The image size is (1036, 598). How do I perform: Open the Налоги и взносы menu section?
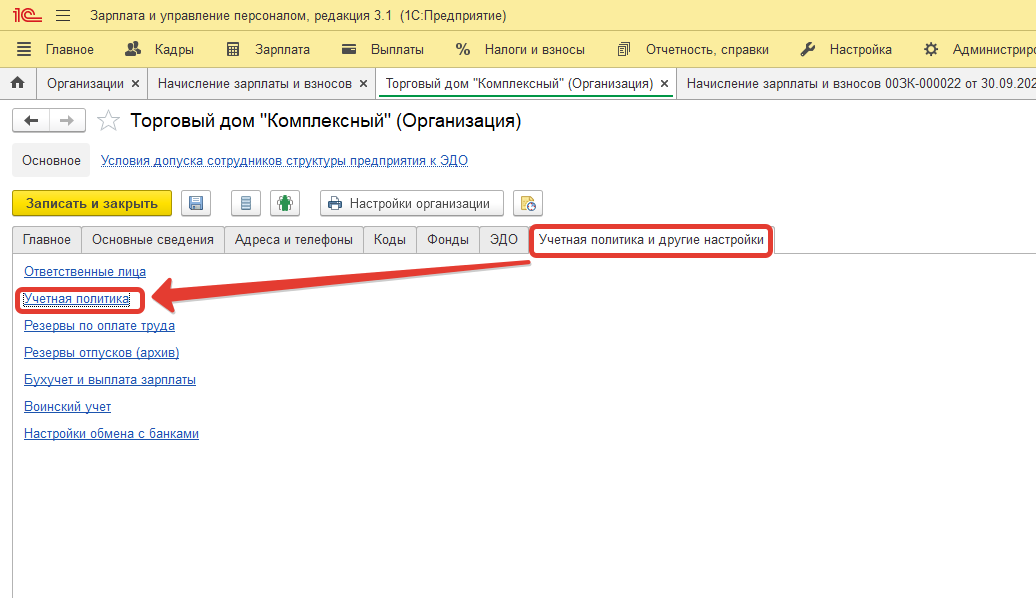pos(521,49)
